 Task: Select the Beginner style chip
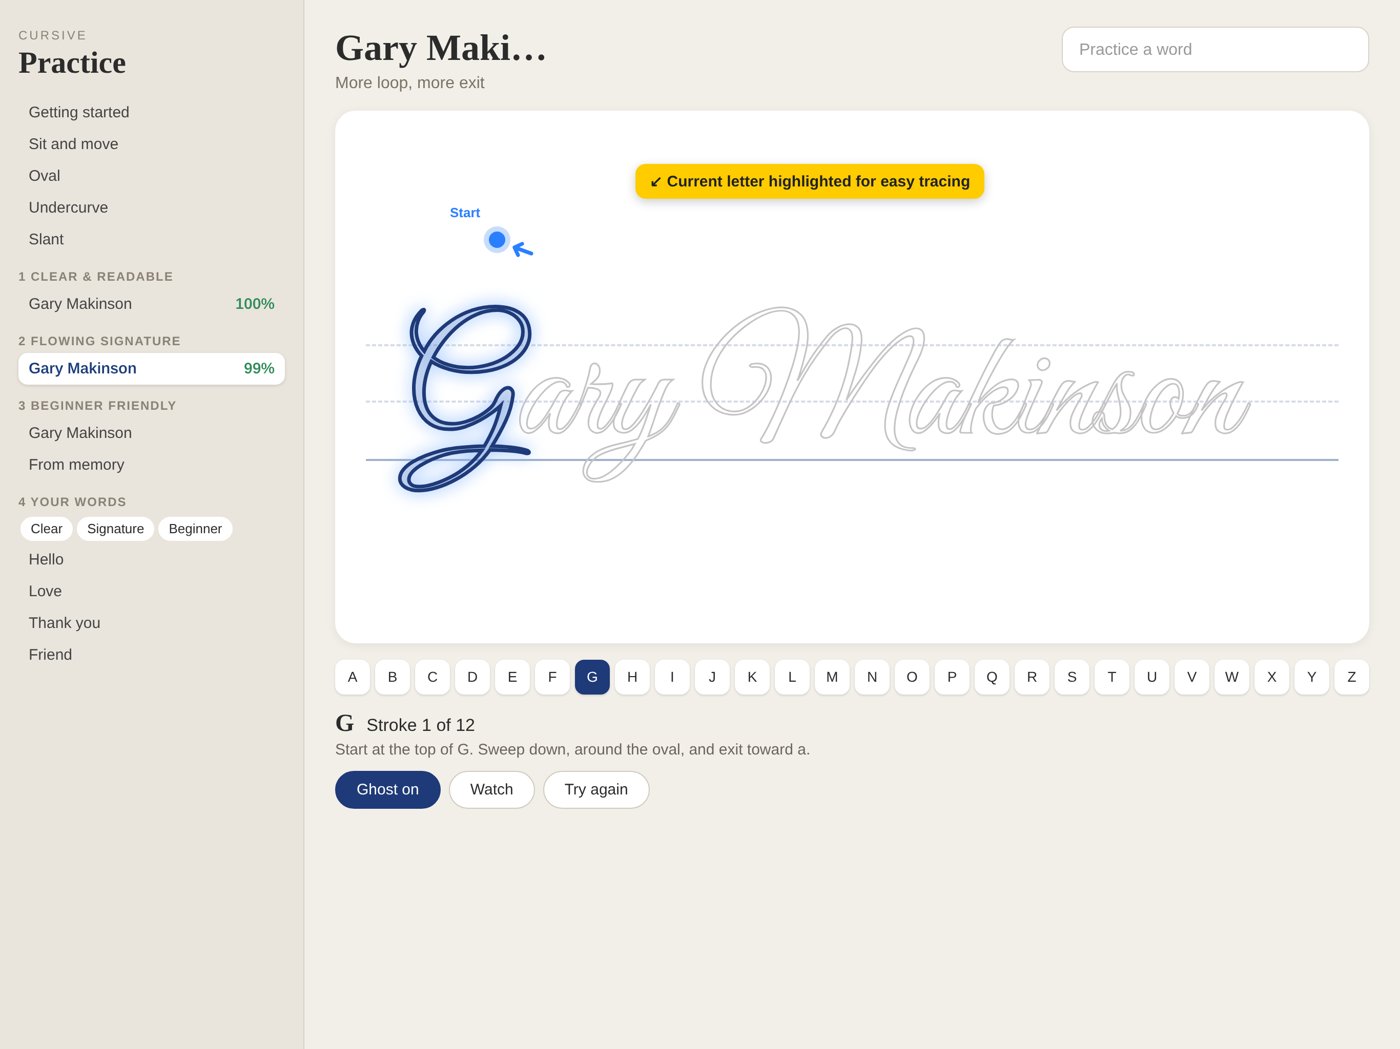tap(195, 529)
